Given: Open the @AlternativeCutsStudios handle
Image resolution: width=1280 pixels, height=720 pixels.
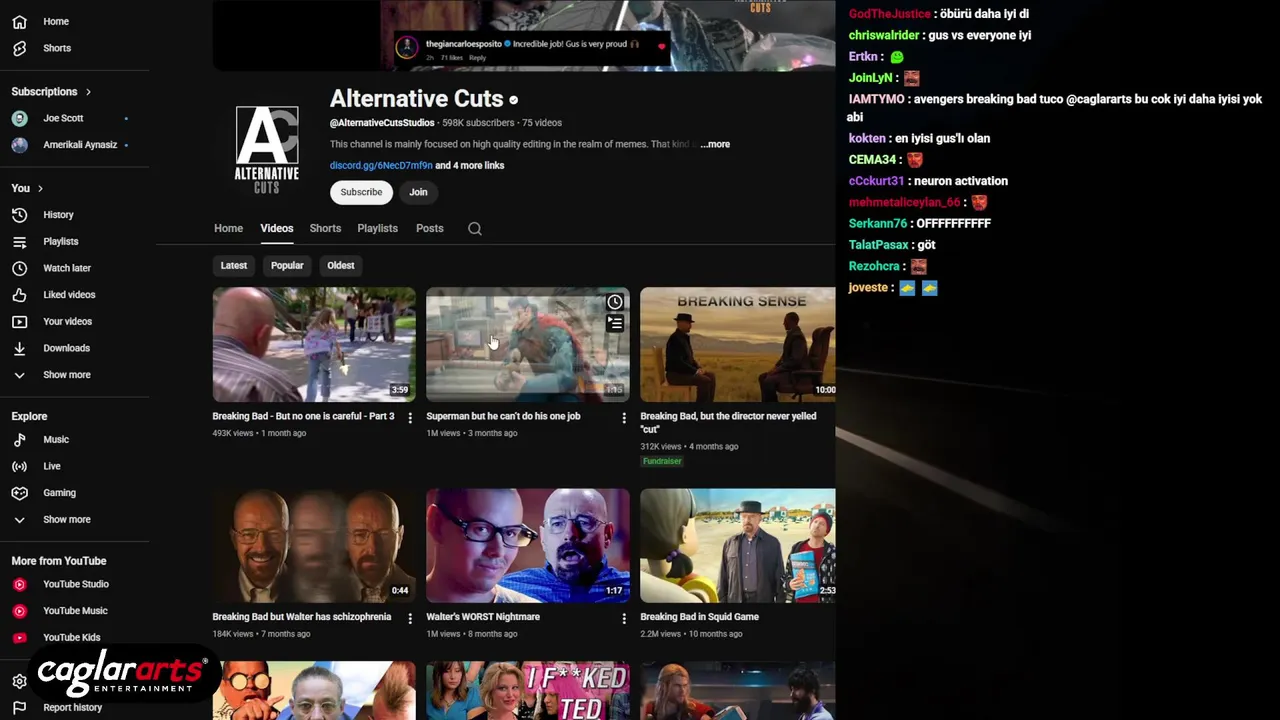Looking at the screenshot, I should tap(382, 123).
